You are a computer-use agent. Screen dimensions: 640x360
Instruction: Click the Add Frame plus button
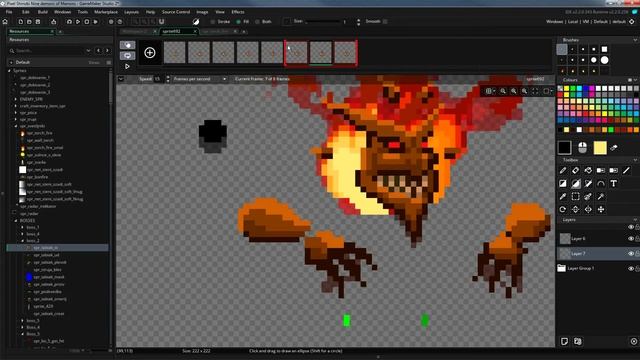click(x=150, y=53)
